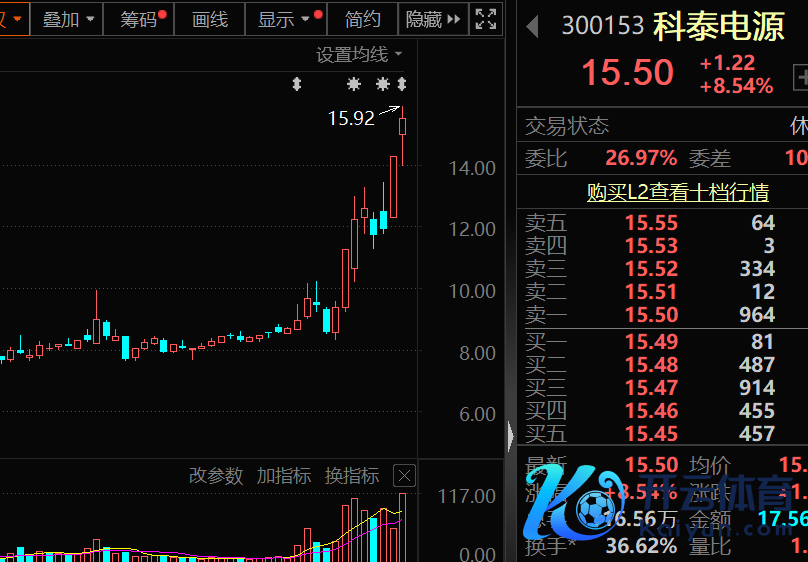This screenshot has height=562, width=808.
Task: Close the volume indicator panel
Action: (x=403, y=476)
